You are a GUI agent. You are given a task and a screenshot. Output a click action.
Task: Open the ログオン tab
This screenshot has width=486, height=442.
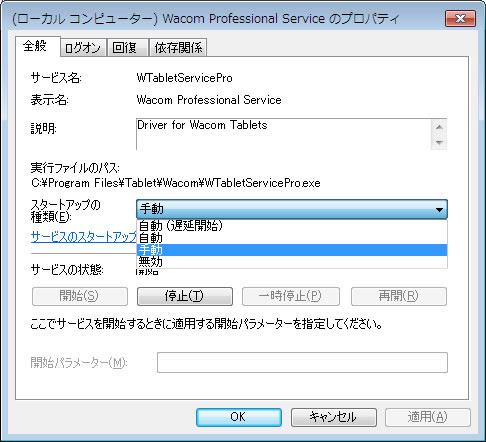83,48
